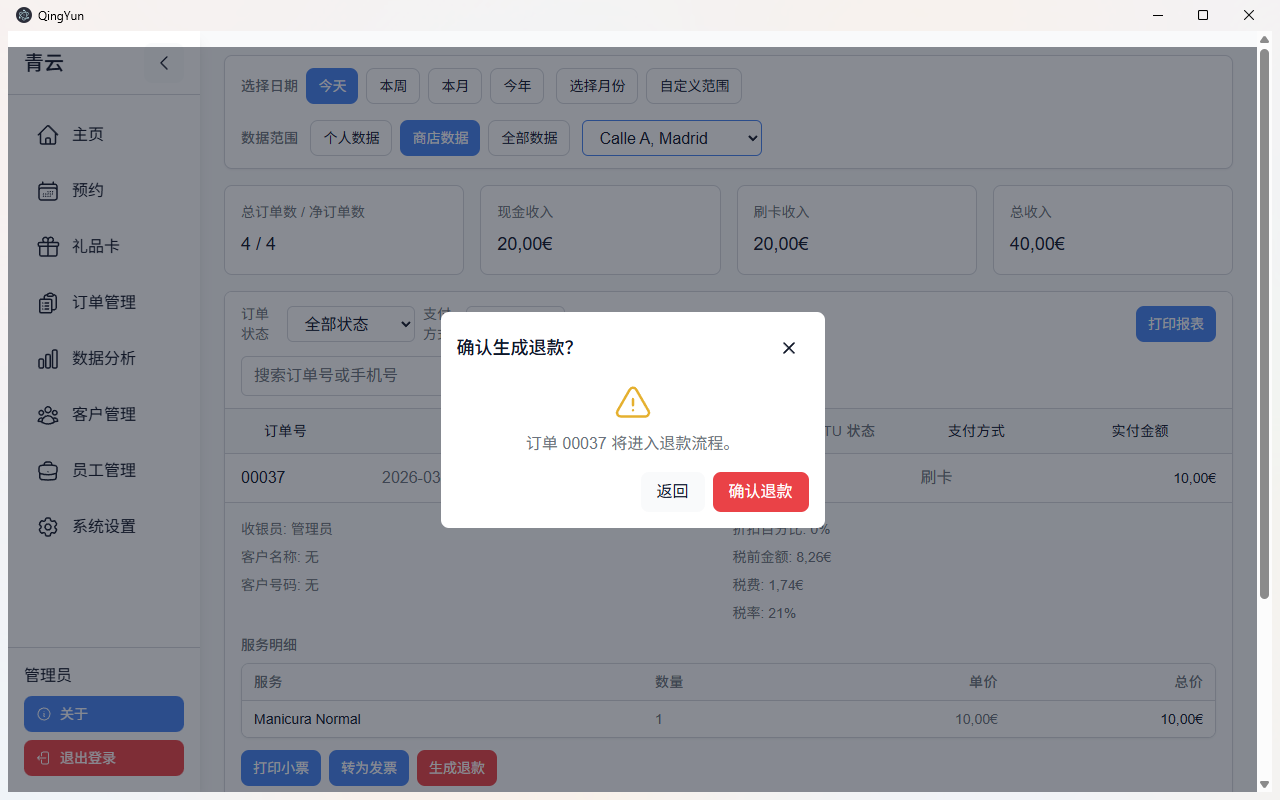Open the 订单管理 menu item
Screen dimensions: 1280x800
[104, 303]
